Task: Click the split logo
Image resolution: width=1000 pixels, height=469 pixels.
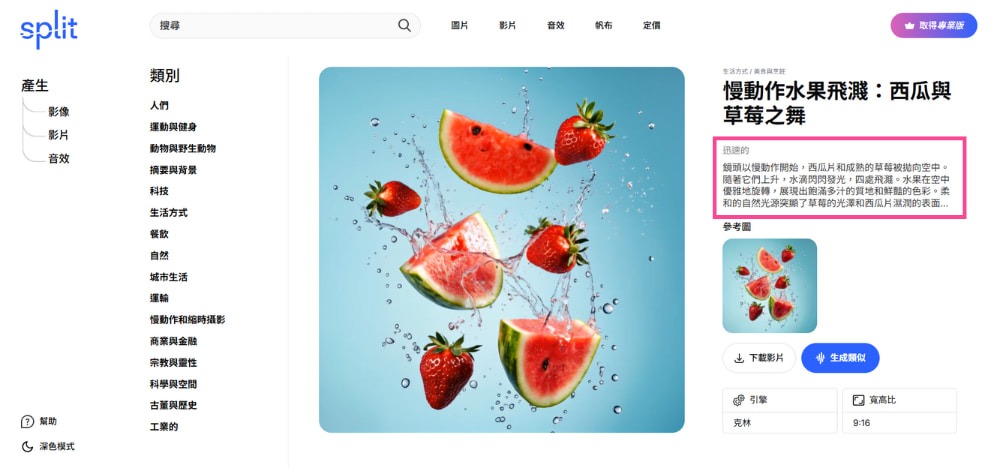Action: tap(49, 29)
